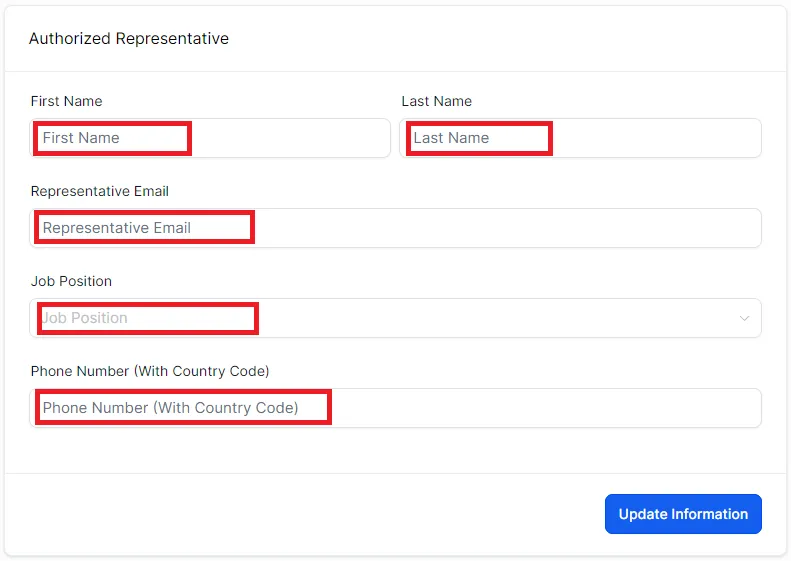Focus the First Name input field
This screenshot has width=791, height=561.
210,138
